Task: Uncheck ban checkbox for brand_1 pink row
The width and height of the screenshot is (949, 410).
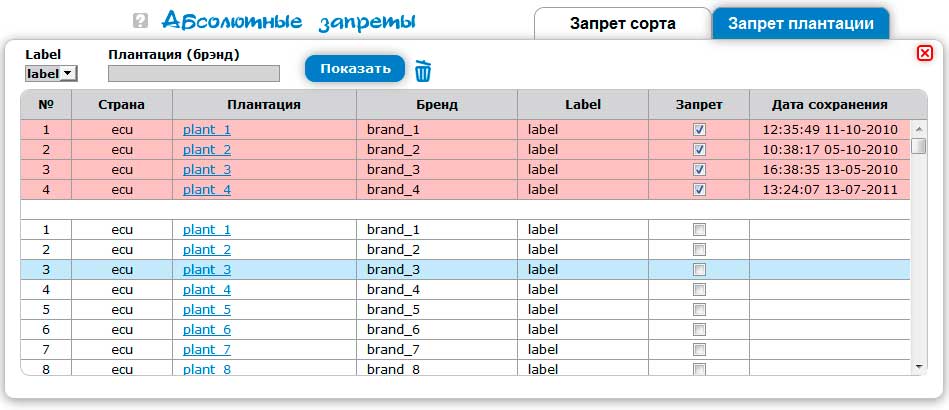Action: tap(700, 129)
